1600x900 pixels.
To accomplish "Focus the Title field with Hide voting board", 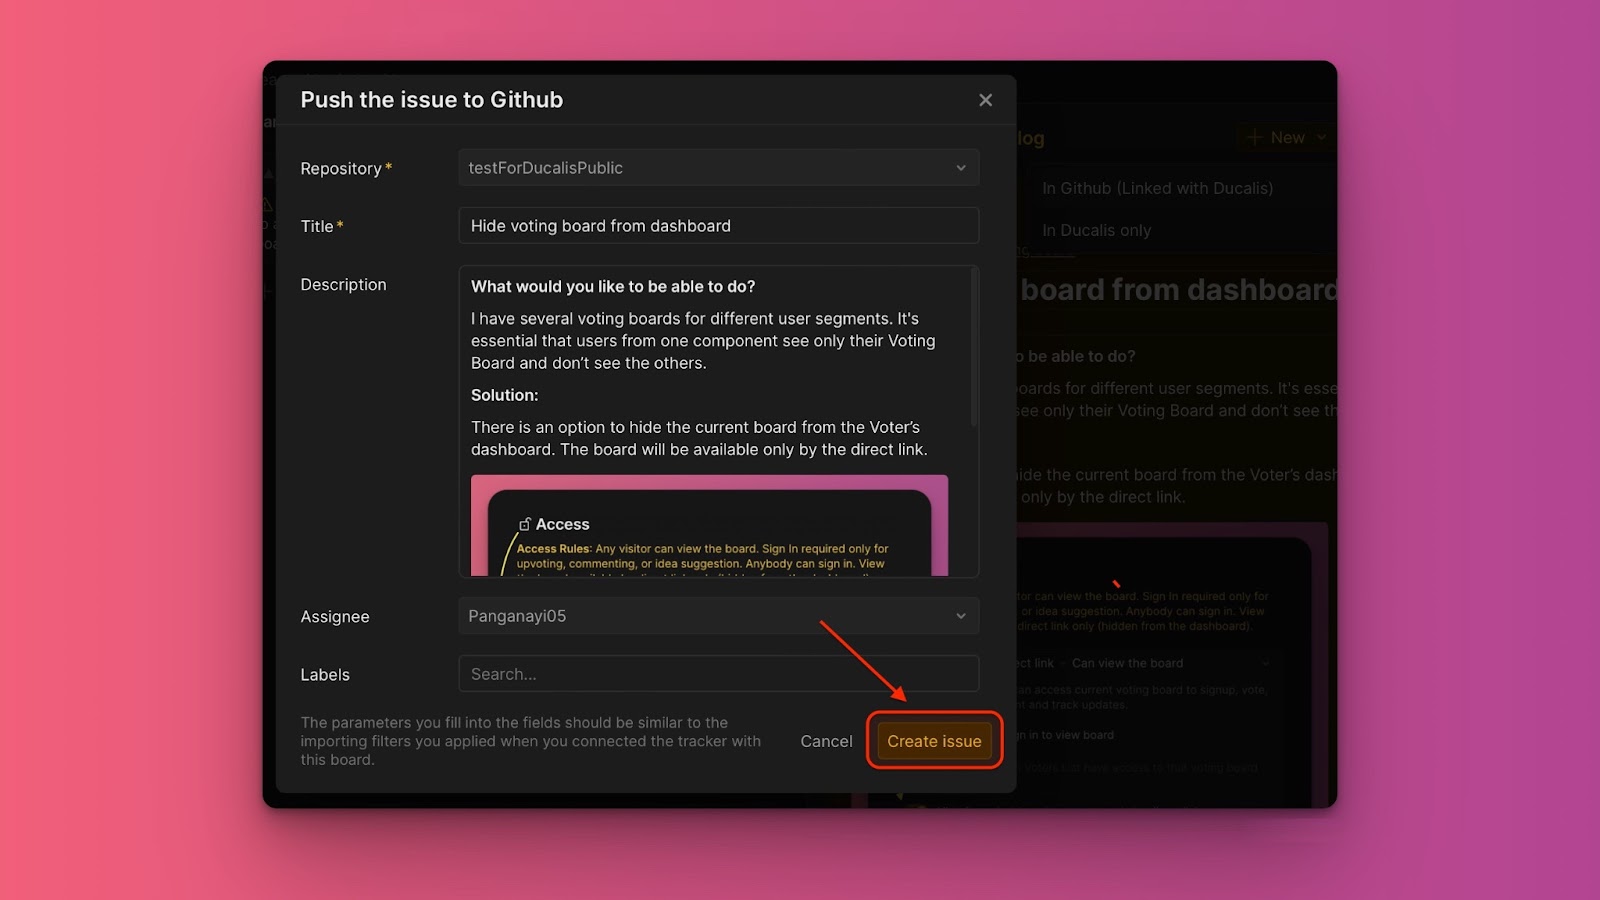I will 718,226.
